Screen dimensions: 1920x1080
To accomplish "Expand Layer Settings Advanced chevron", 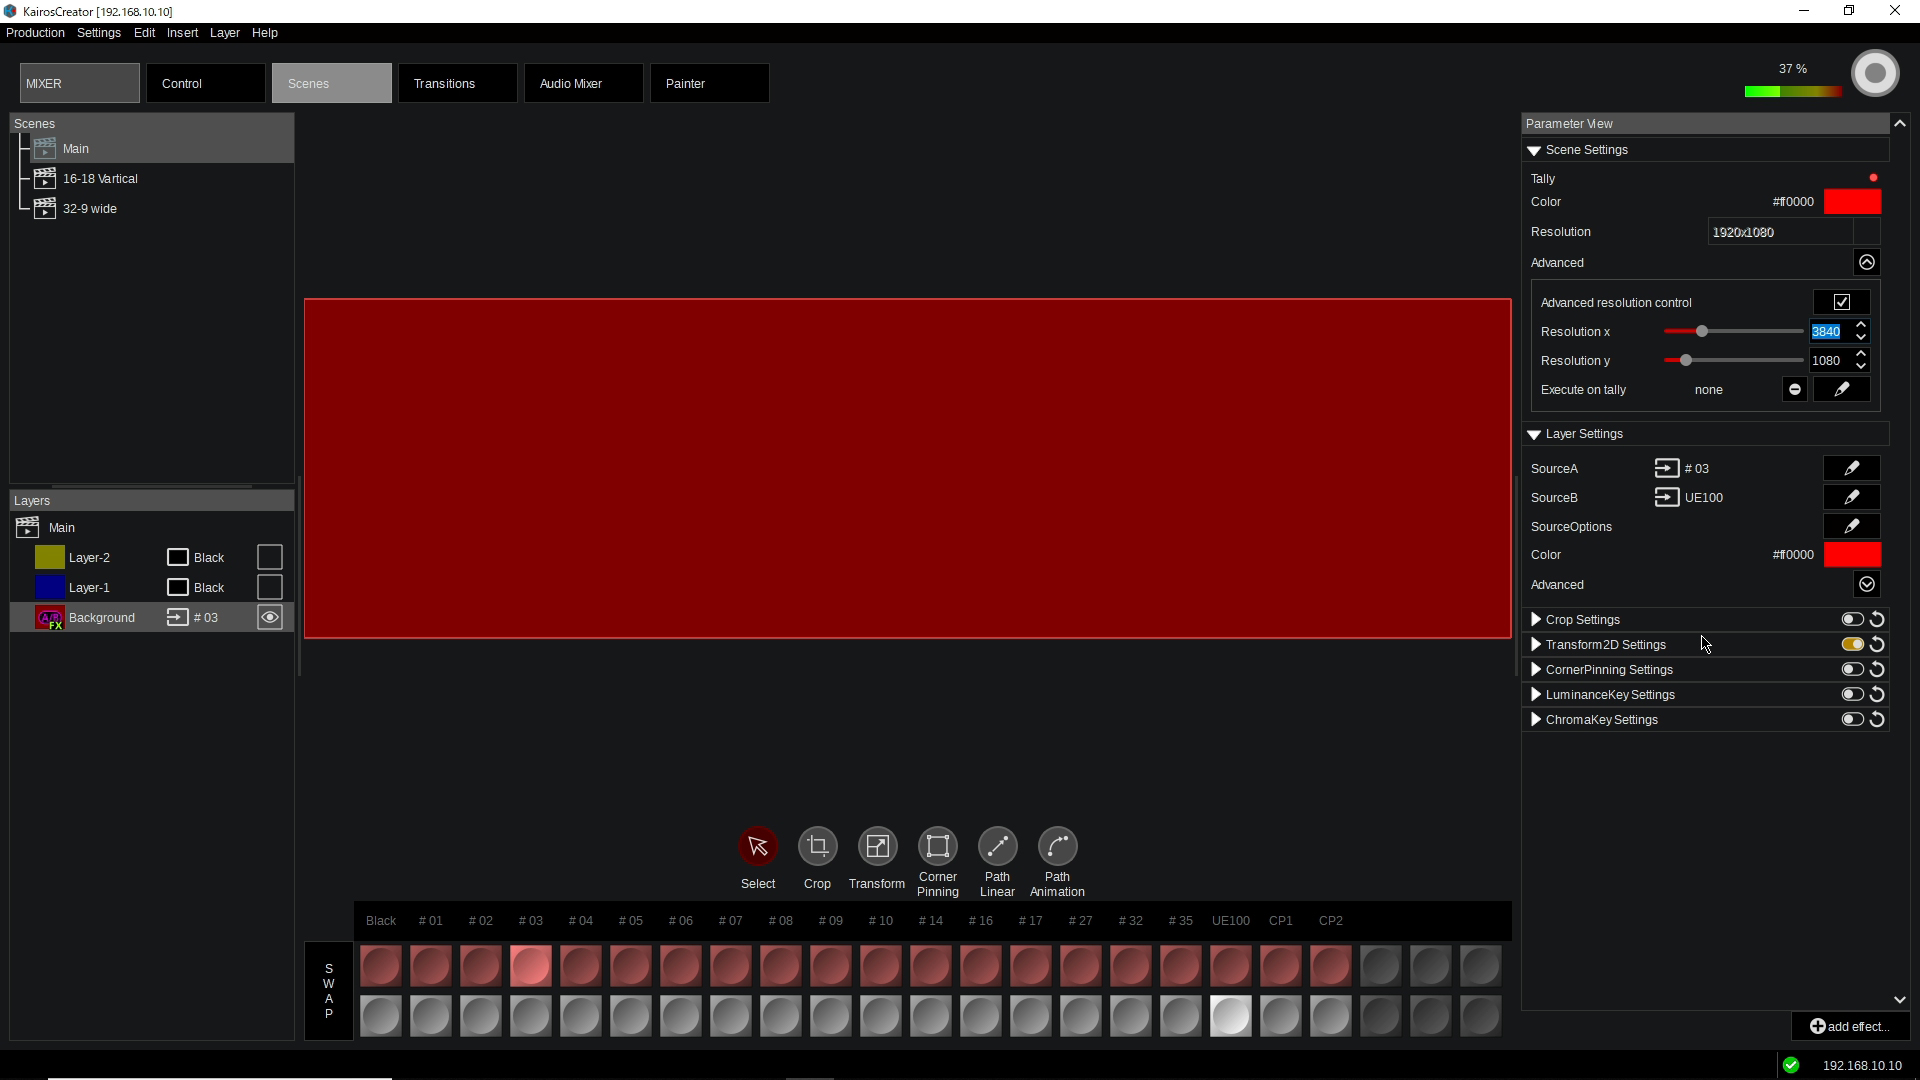I will coord(1866,585).
